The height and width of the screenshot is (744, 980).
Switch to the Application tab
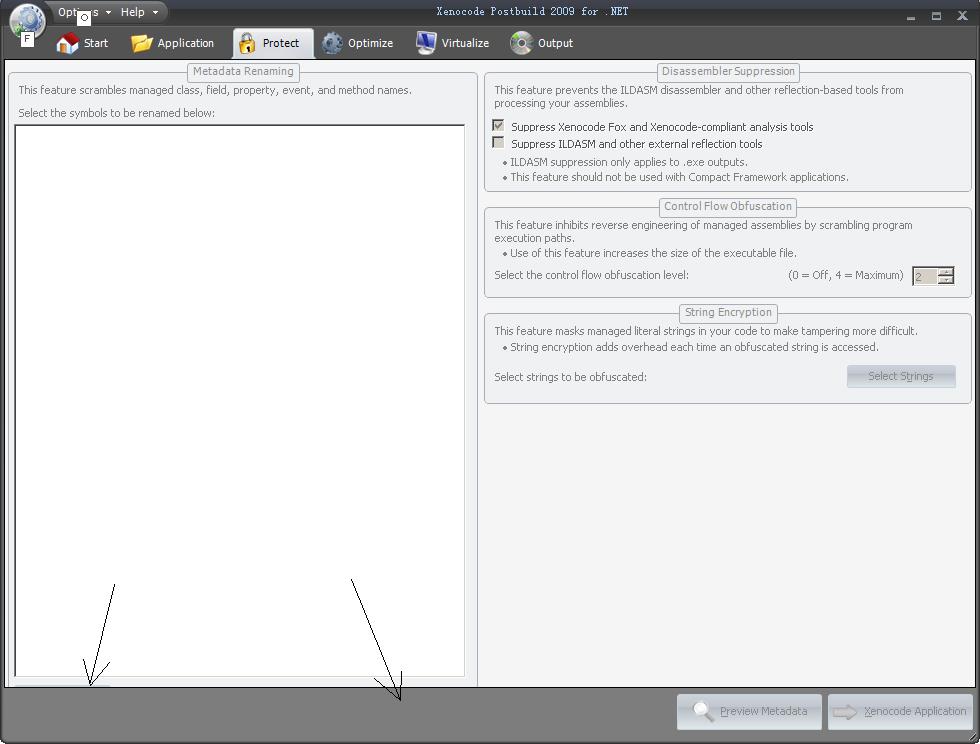pyautogui.click(x=172, y=43)
